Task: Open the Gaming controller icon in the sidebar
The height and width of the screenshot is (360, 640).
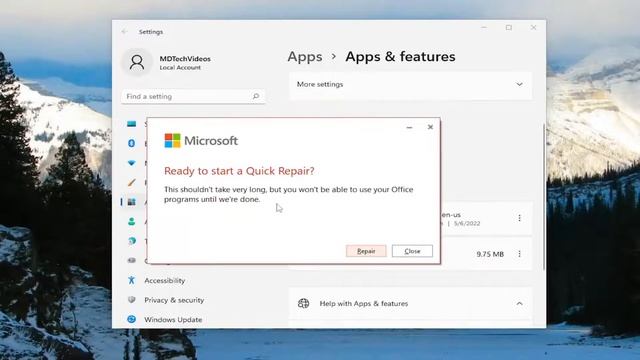Action: pyautogui.click(x=131, y=260)
